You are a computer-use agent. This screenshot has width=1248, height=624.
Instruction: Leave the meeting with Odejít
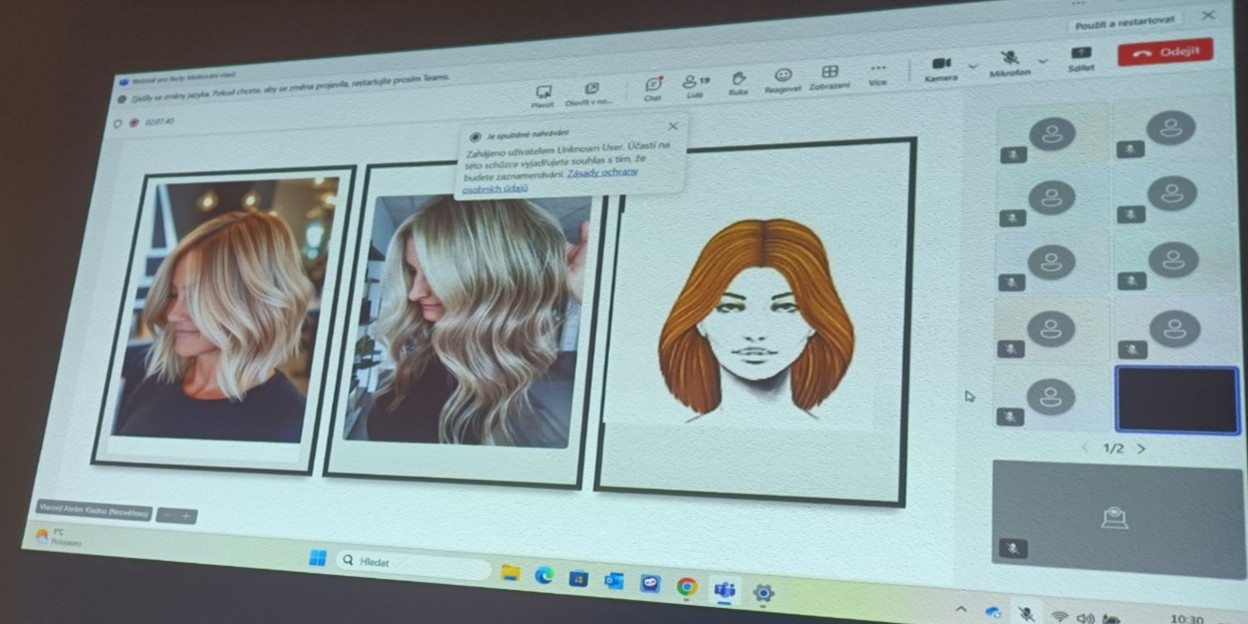[1165, 52]
